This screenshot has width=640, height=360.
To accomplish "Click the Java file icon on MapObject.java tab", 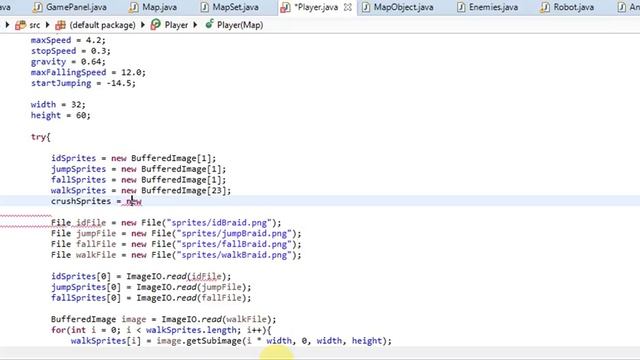I will tap(366, 7).
